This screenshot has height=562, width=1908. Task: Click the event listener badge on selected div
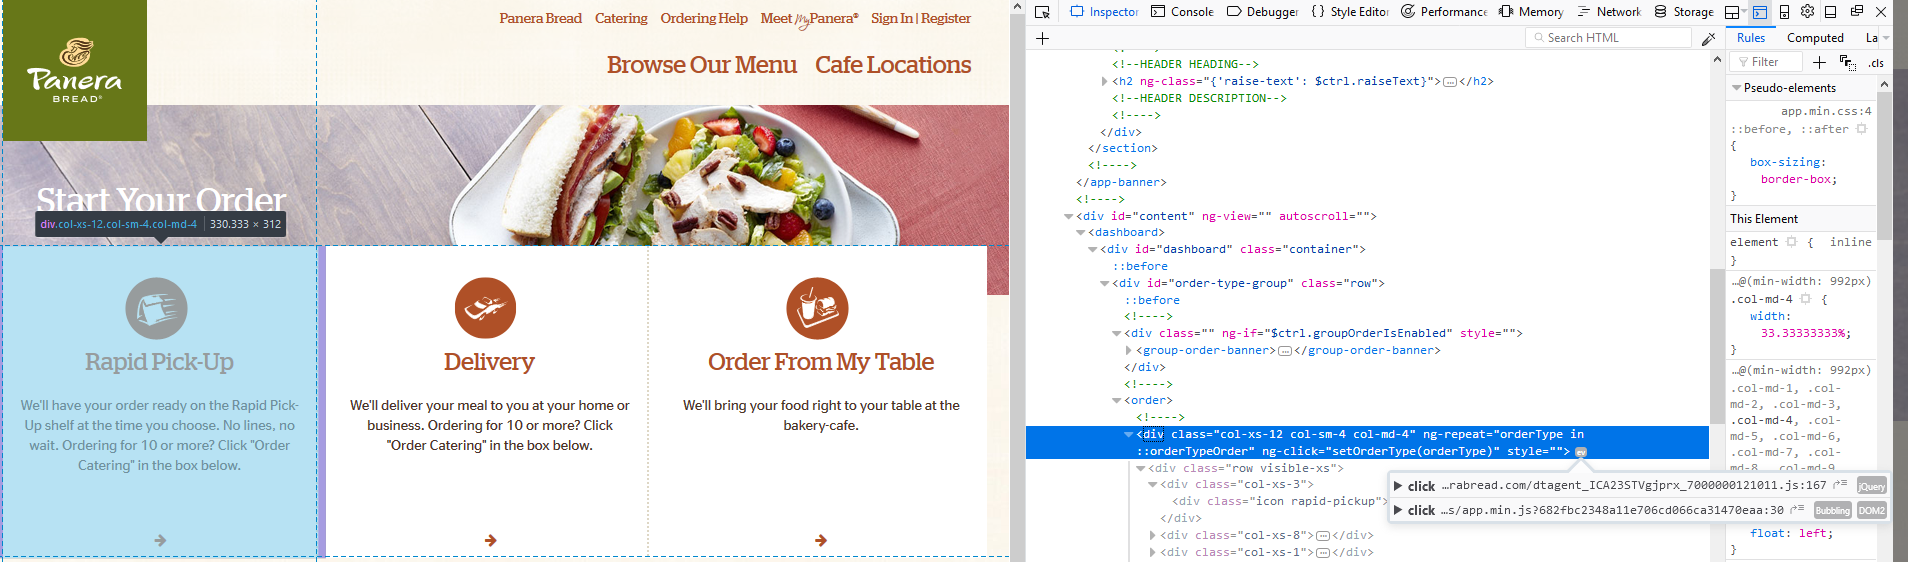[x=1581, y=452]
